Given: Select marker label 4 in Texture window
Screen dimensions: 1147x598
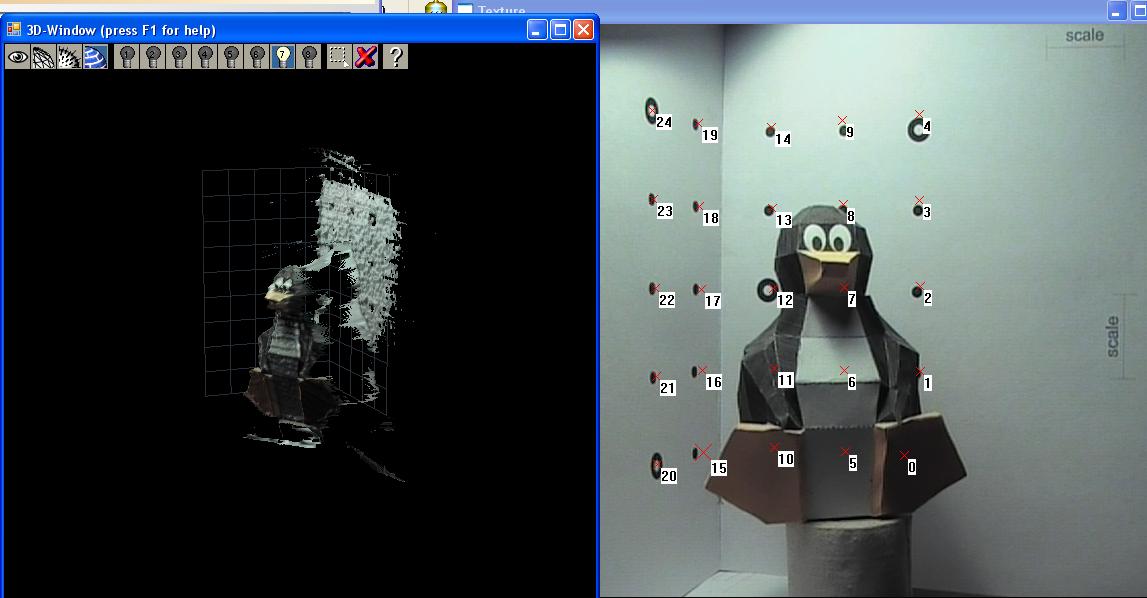Looking at the screenshot, I should pos(927,126).
